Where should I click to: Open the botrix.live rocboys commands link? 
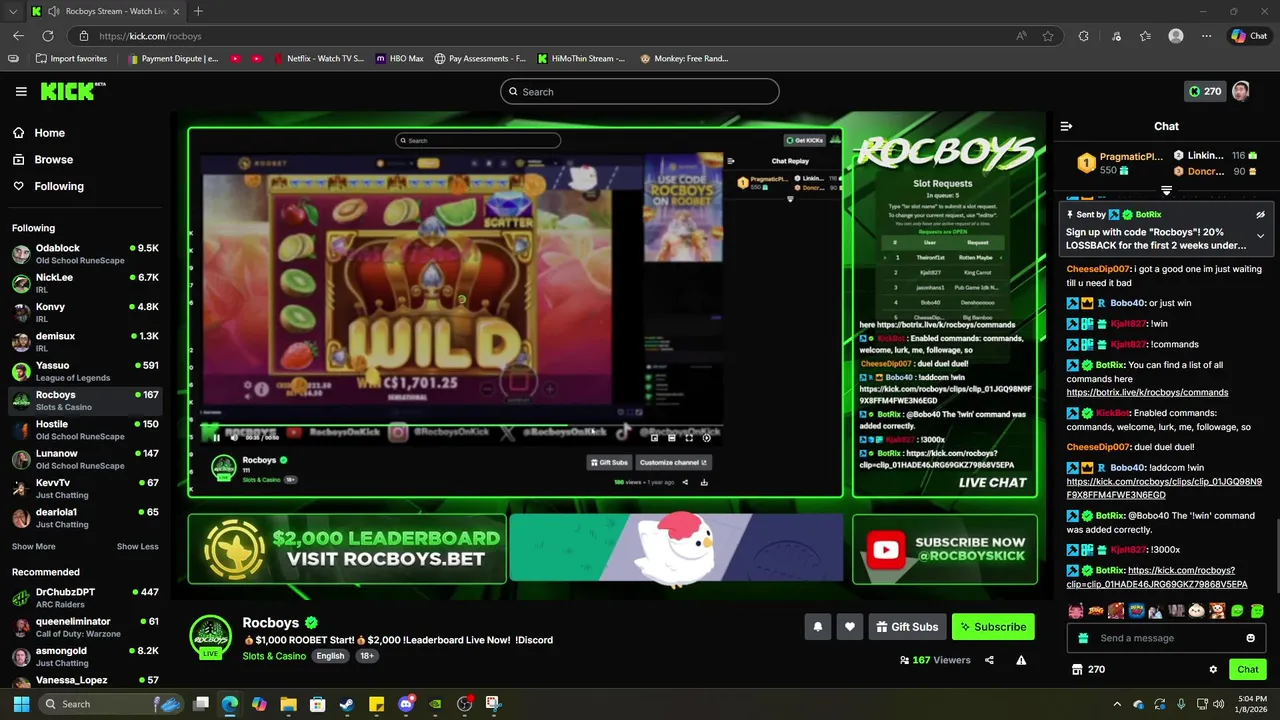tap(1147, 392)
